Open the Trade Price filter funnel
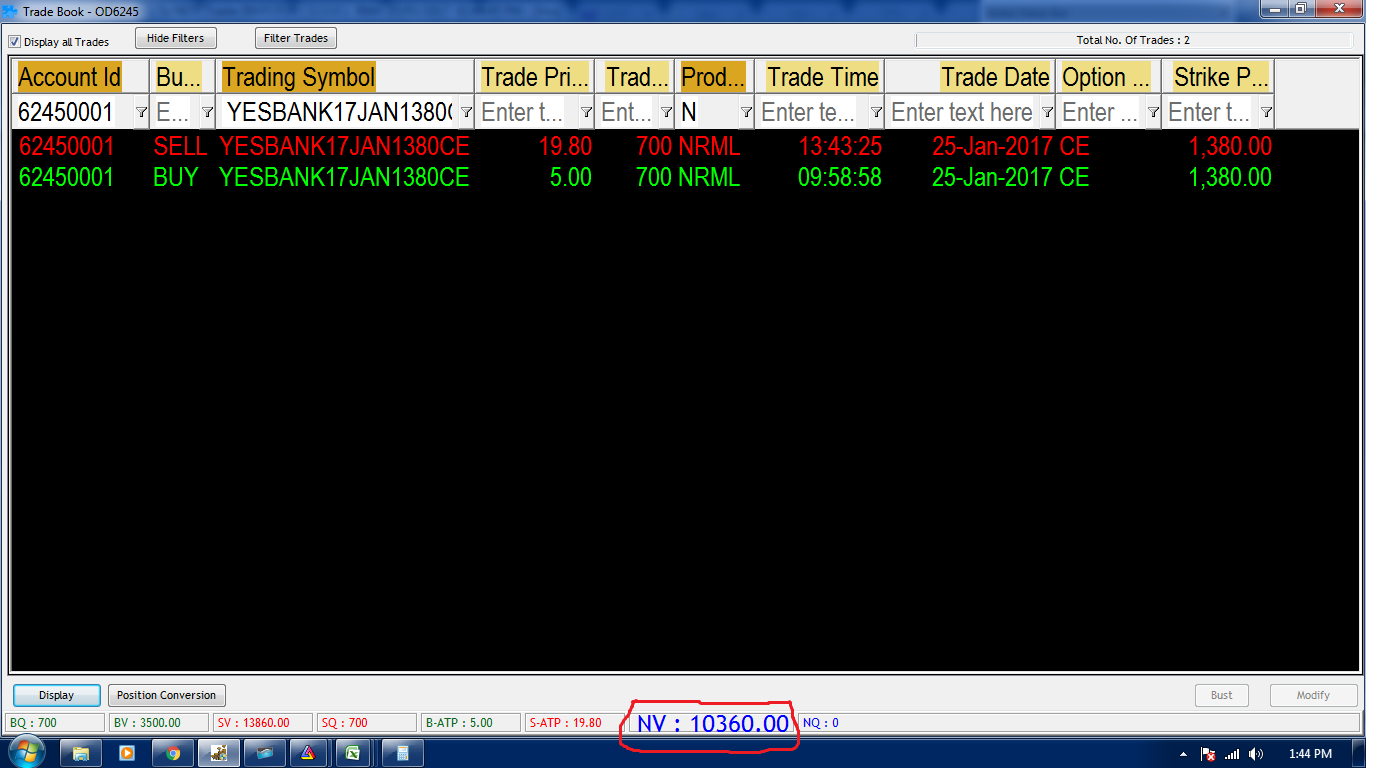1380x768 pixels. [586, 112]
